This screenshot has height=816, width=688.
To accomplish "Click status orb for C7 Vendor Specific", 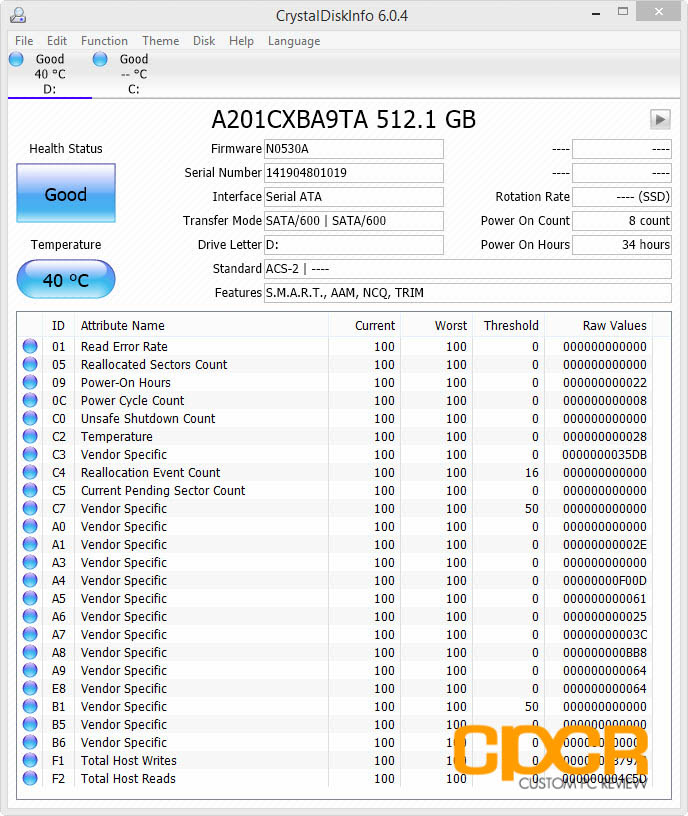I will [30, 508].
